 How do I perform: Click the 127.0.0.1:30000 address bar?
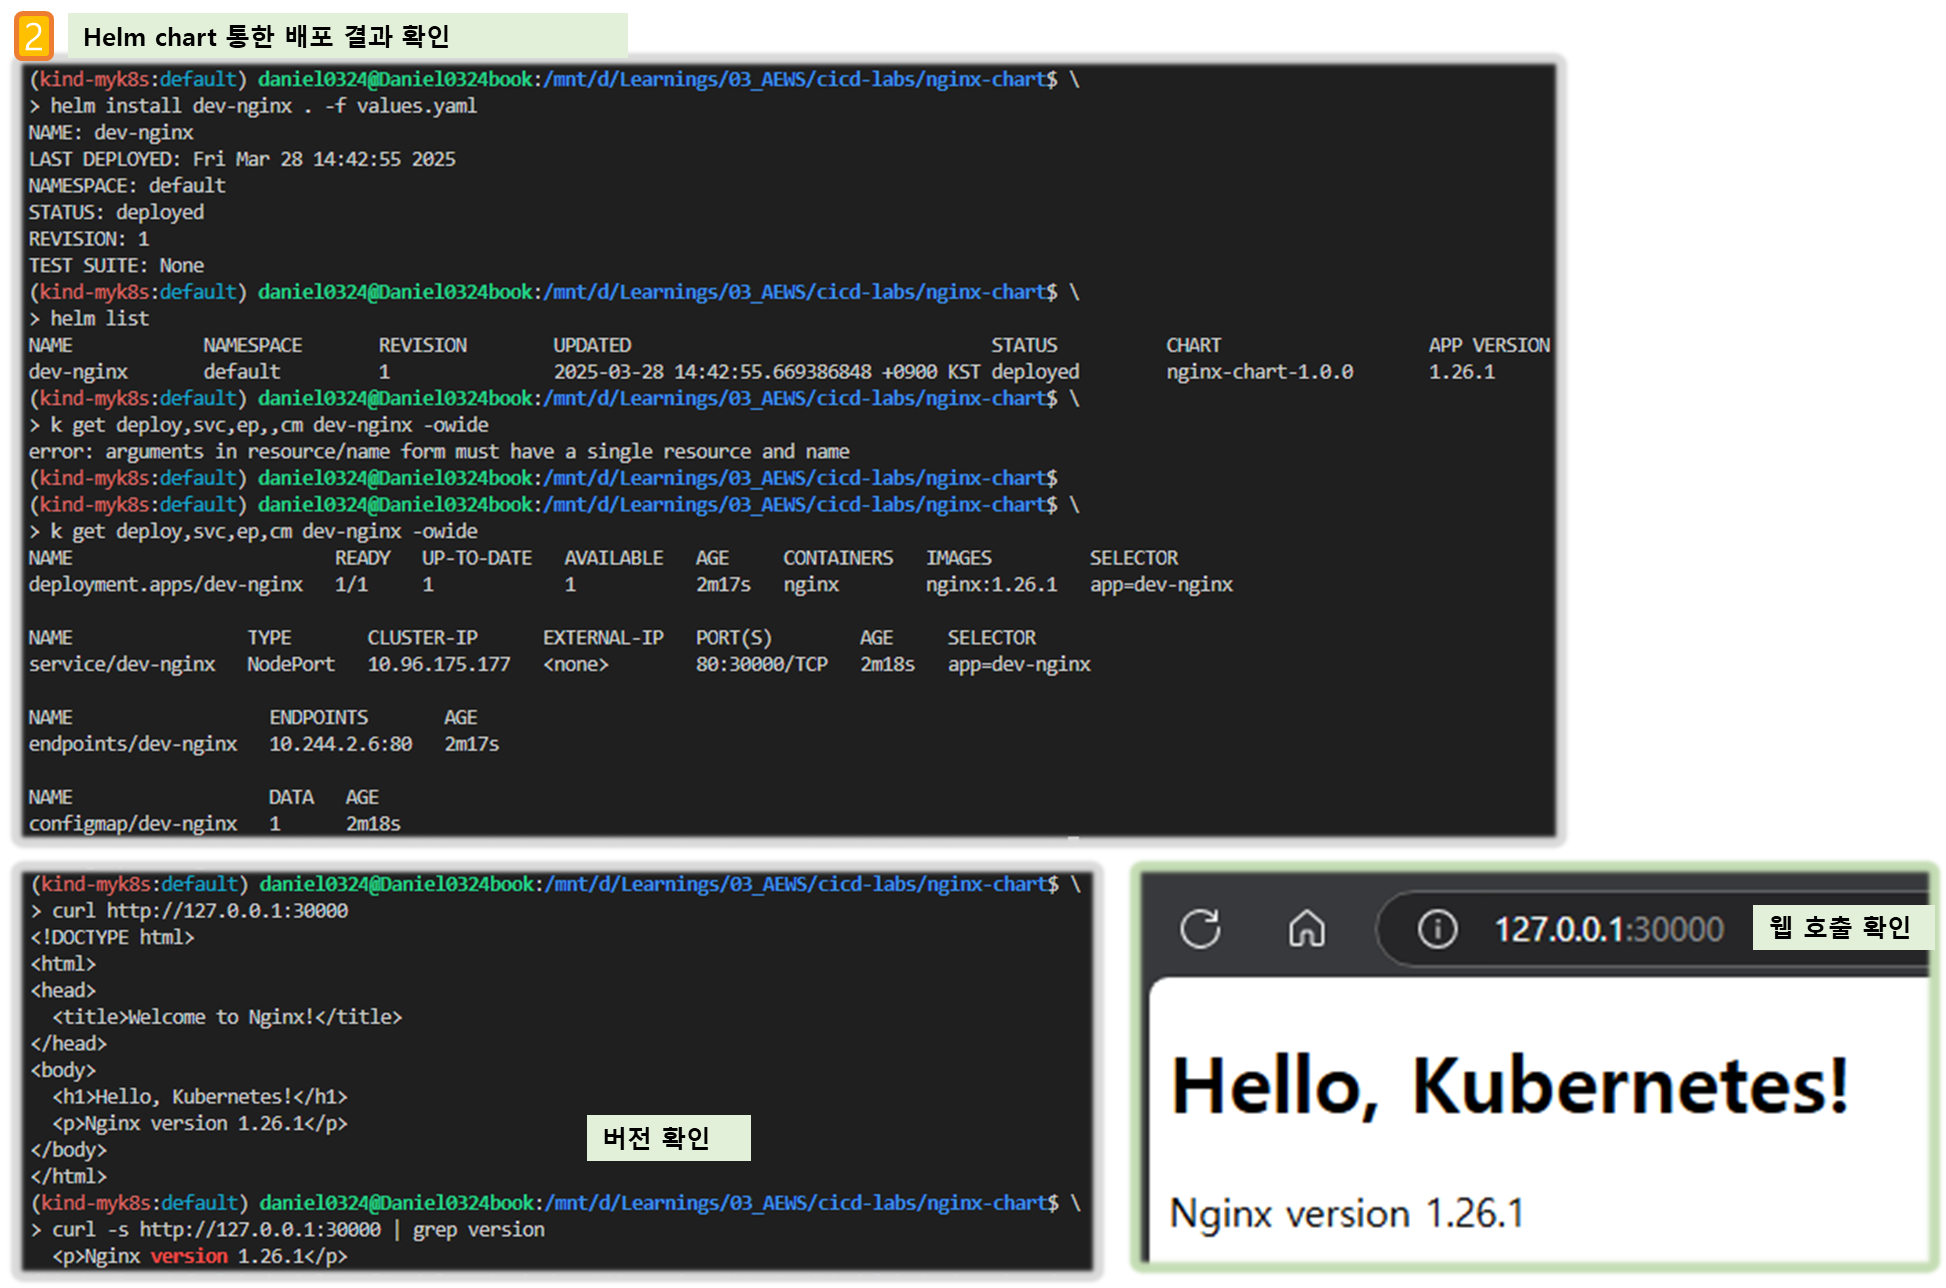tap(1608, 929)
